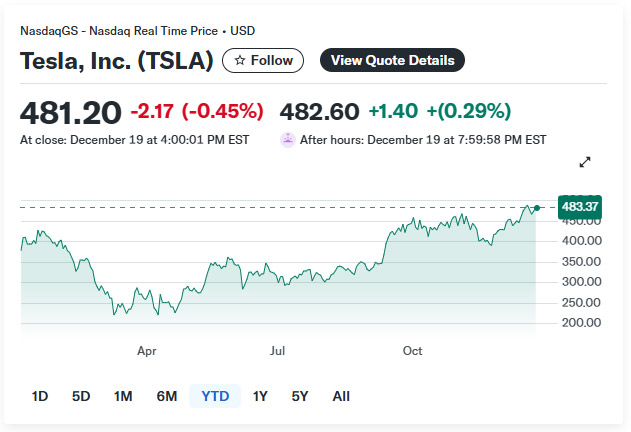
Task: Select the YTD range tab
Action: [215, 396]
